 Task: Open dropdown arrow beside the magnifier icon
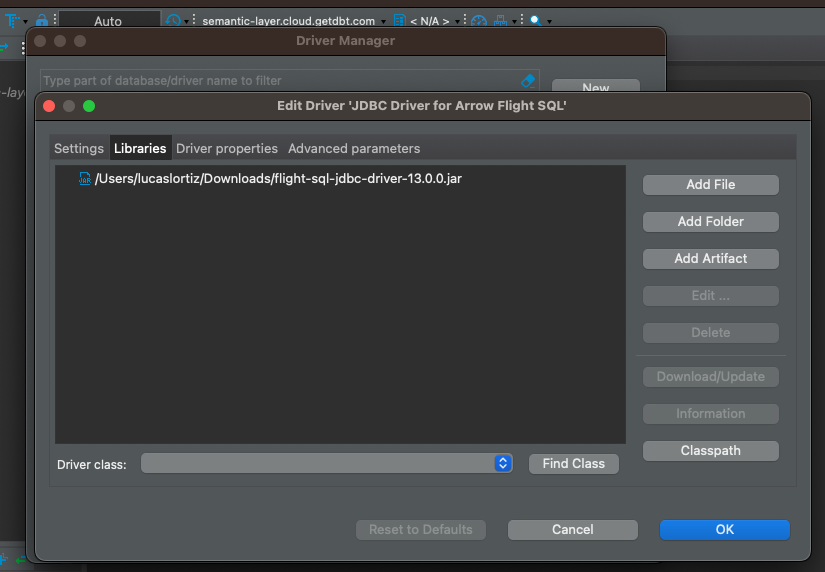(549, 22)
